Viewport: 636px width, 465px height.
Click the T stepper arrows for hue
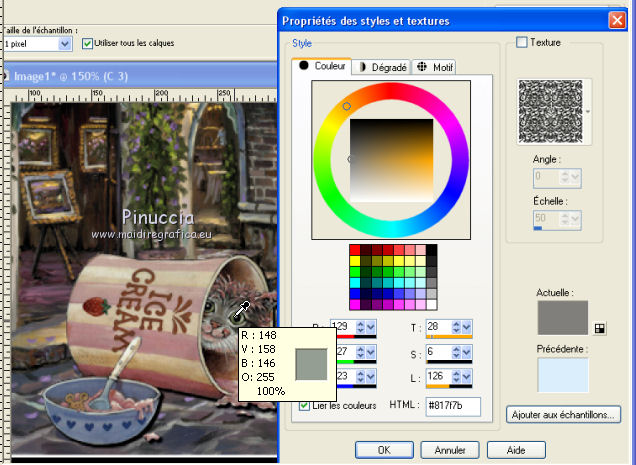click(x=456, y=327)
